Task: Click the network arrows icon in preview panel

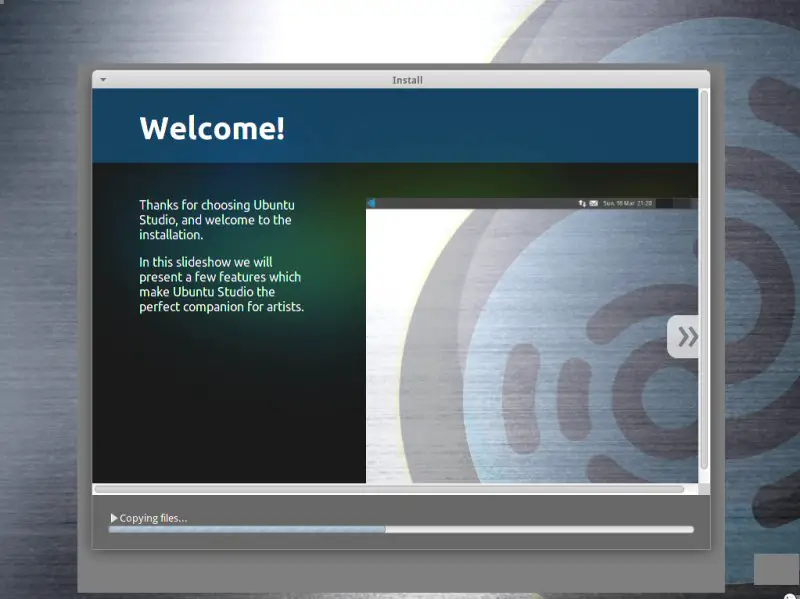Action: (582, 203)
